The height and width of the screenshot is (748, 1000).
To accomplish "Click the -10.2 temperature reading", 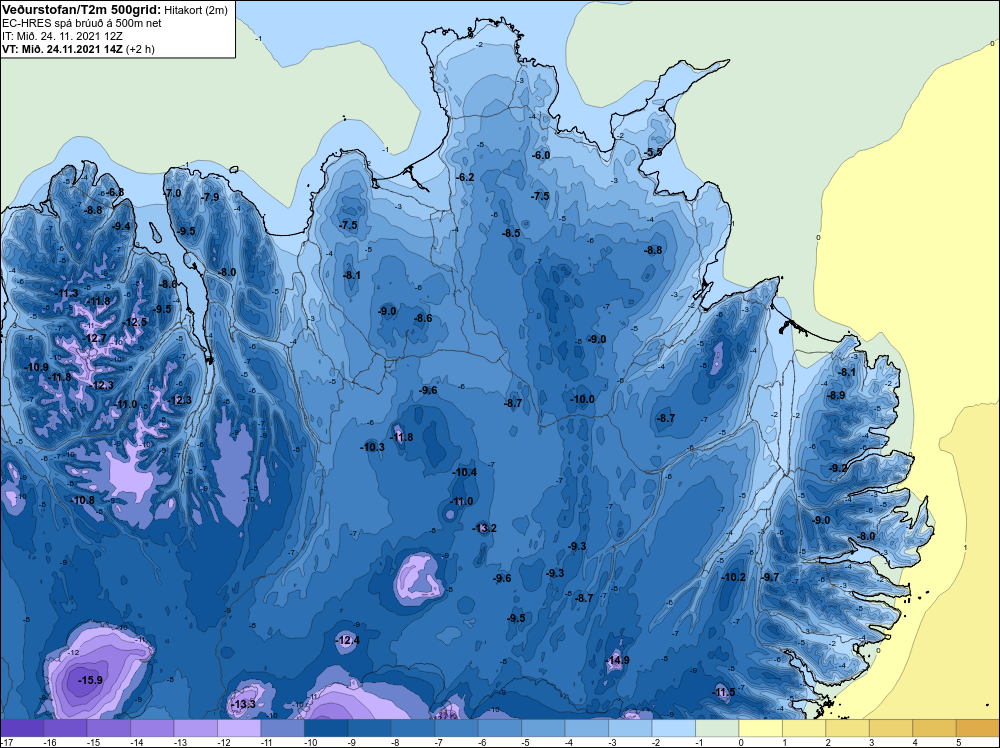I will click(733, 577).
